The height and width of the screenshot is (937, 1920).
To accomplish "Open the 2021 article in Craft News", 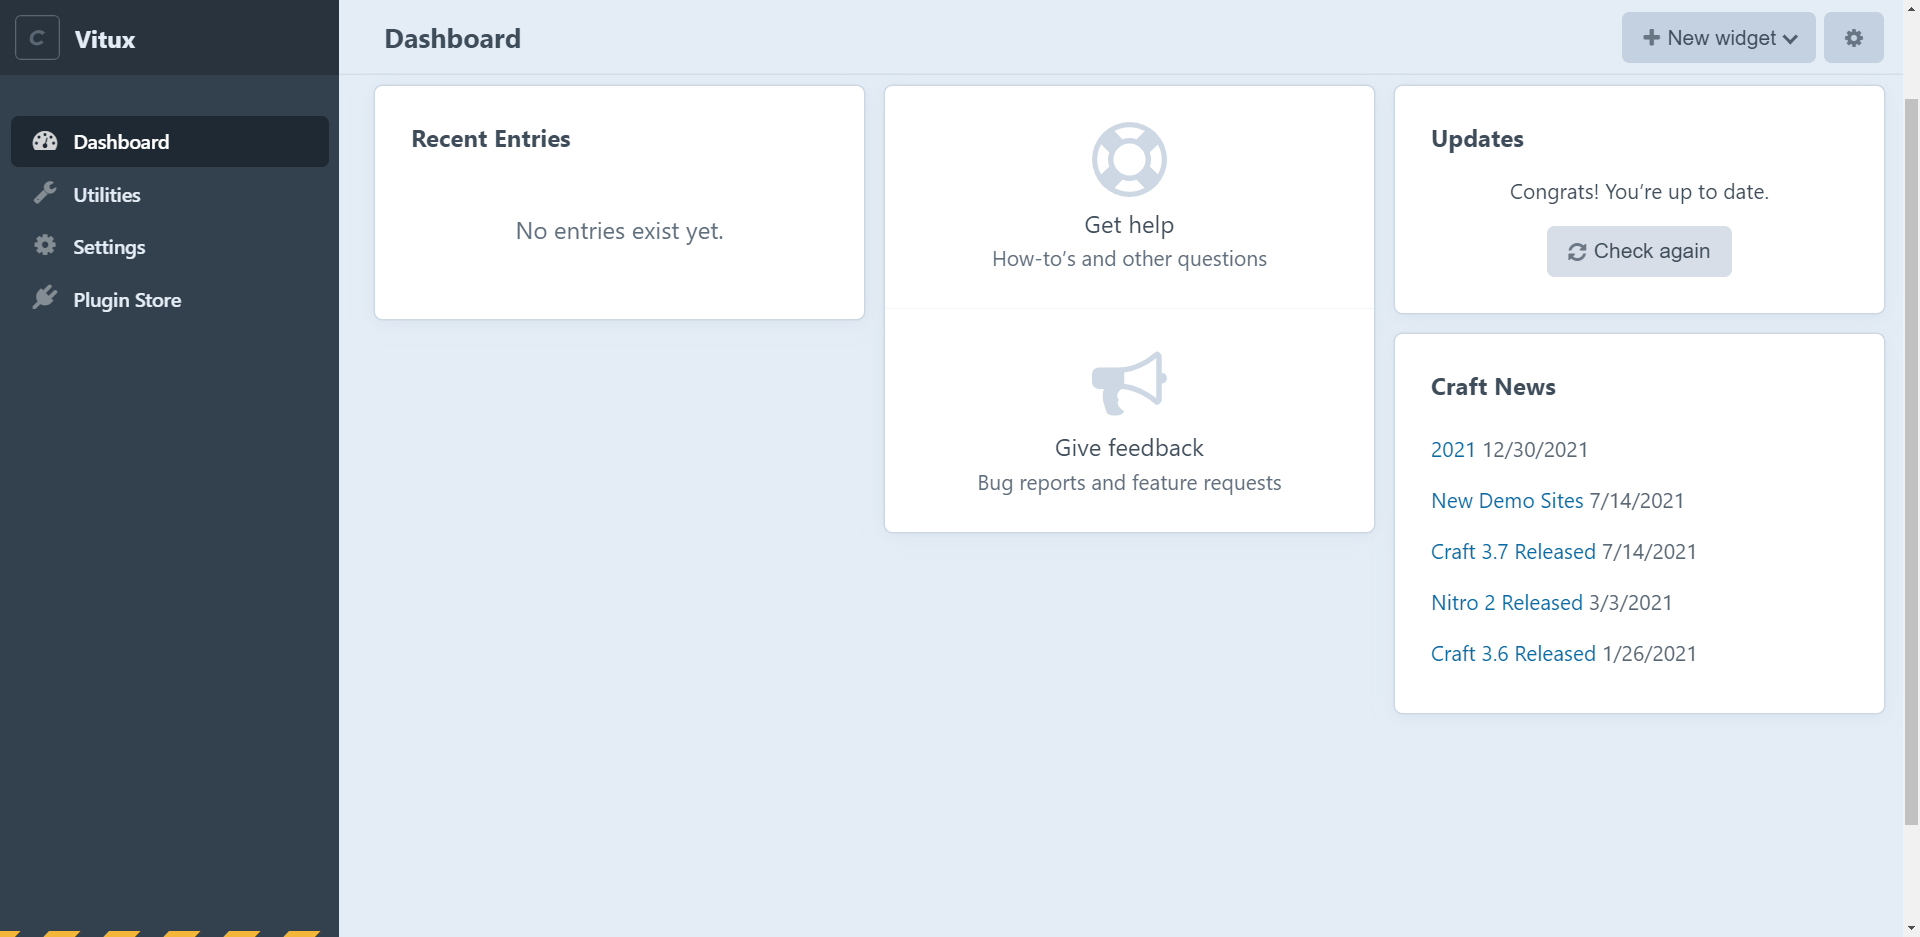I will click(1452, 450).
